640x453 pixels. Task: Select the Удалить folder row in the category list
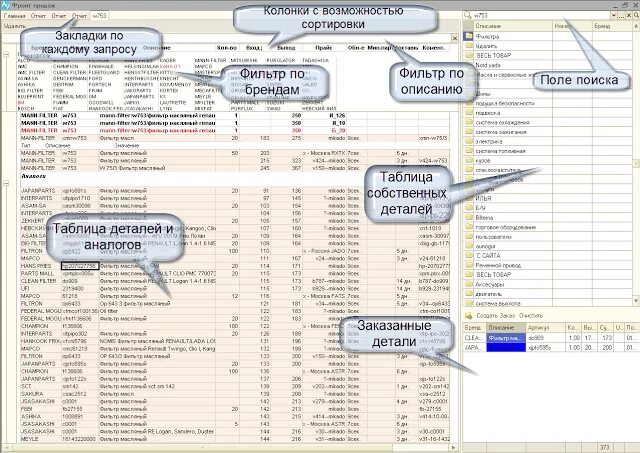548,46
